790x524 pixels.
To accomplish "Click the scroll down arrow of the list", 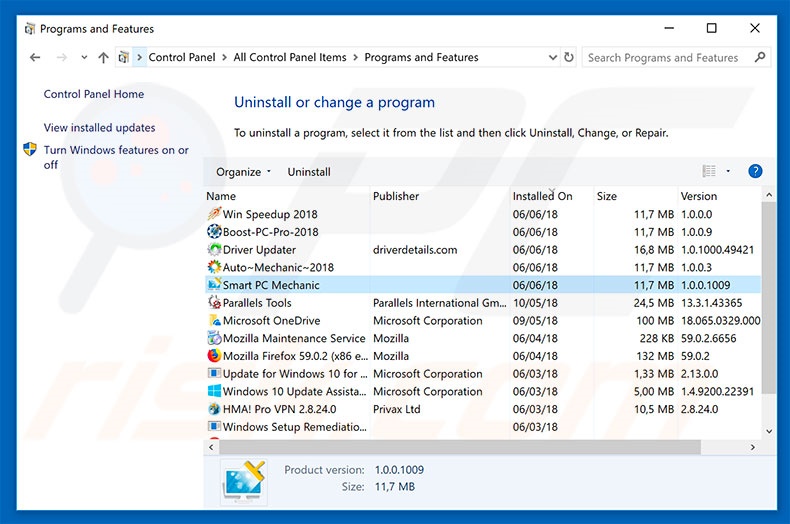I will [768, 431].
